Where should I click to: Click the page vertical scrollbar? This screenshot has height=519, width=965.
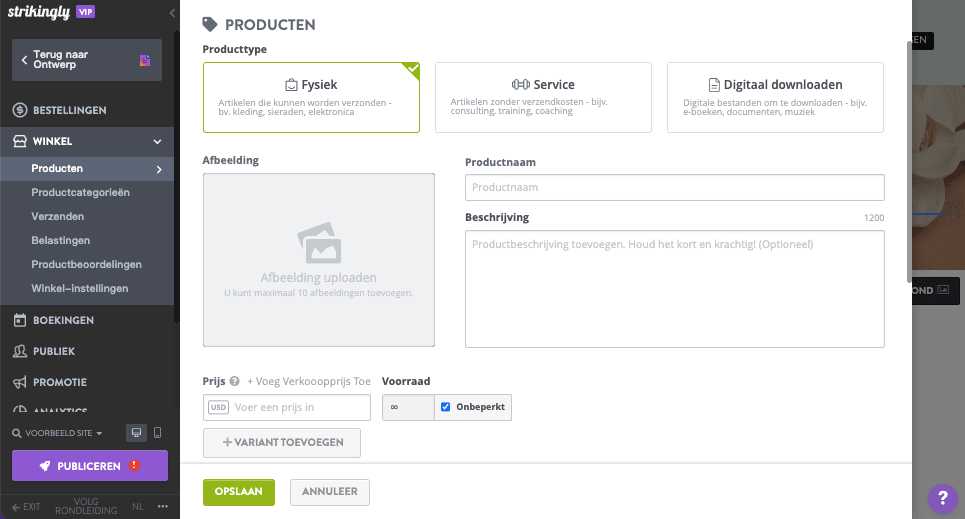click(908, 160)
